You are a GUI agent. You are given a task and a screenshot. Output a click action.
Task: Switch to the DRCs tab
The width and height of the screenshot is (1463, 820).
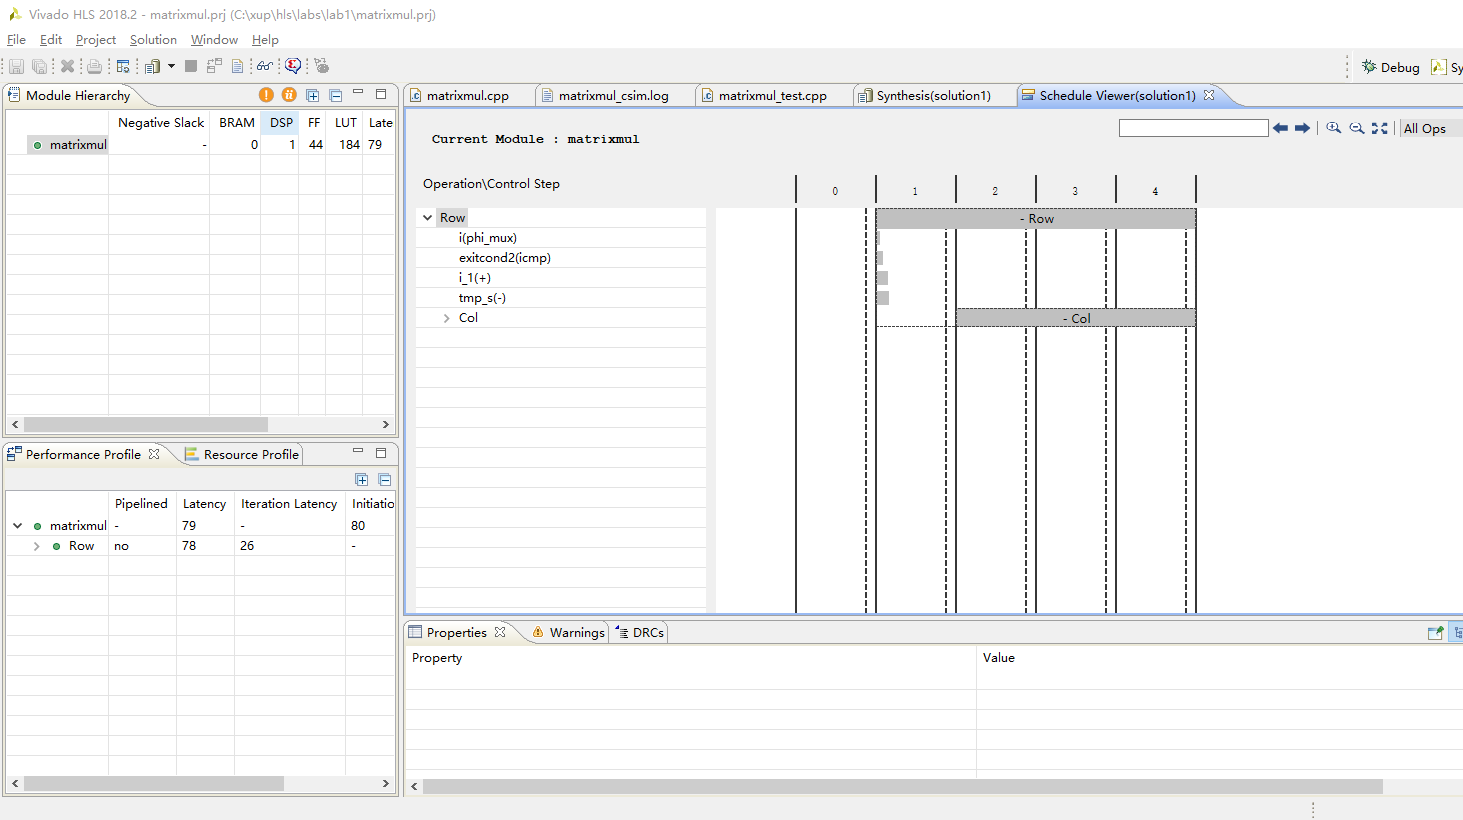pos(640,632)
